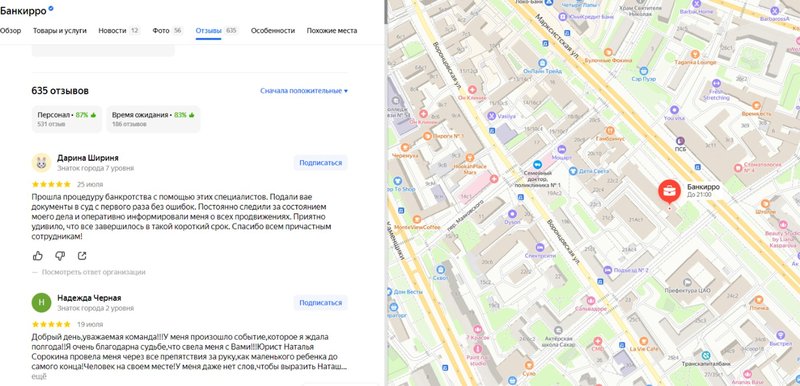
Task: Click the HookahPlace Mars marker
Action: point(470,158)
